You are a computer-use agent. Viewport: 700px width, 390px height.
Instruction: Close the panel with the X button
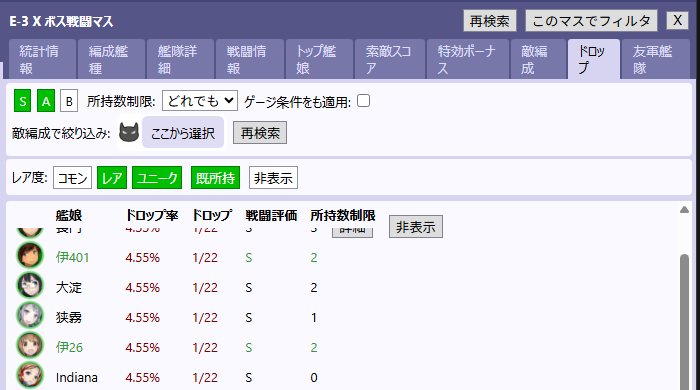pyautogui.click(x=677, y=21)
